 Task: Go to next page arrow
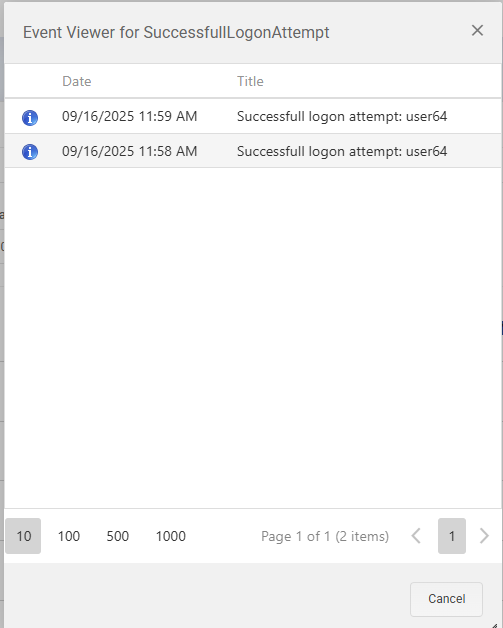pyautogui.click(x=484, y=536)
